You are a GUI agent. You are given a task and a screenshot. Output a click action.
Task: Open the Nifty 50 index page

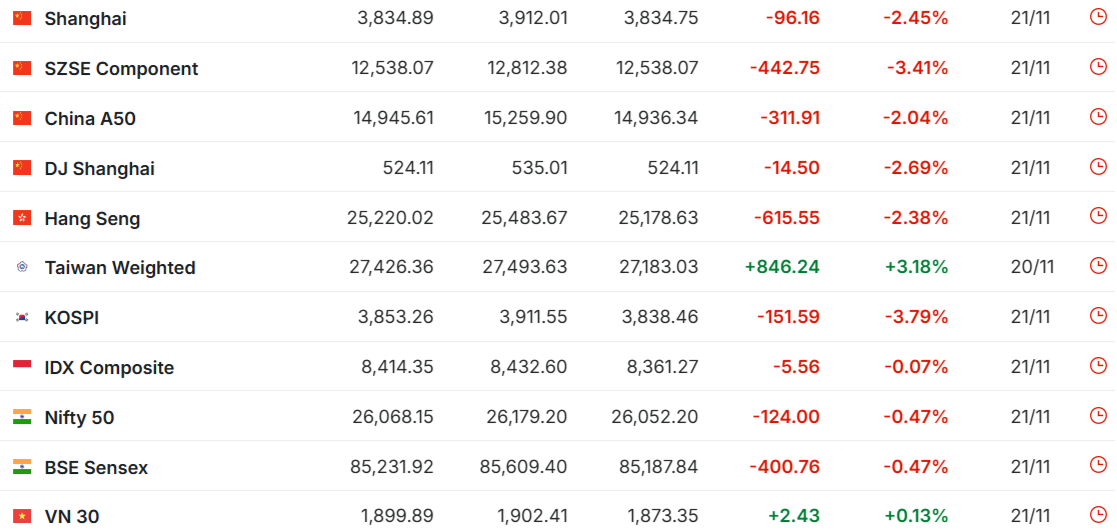pyautogui.click(x=79, y=418)
